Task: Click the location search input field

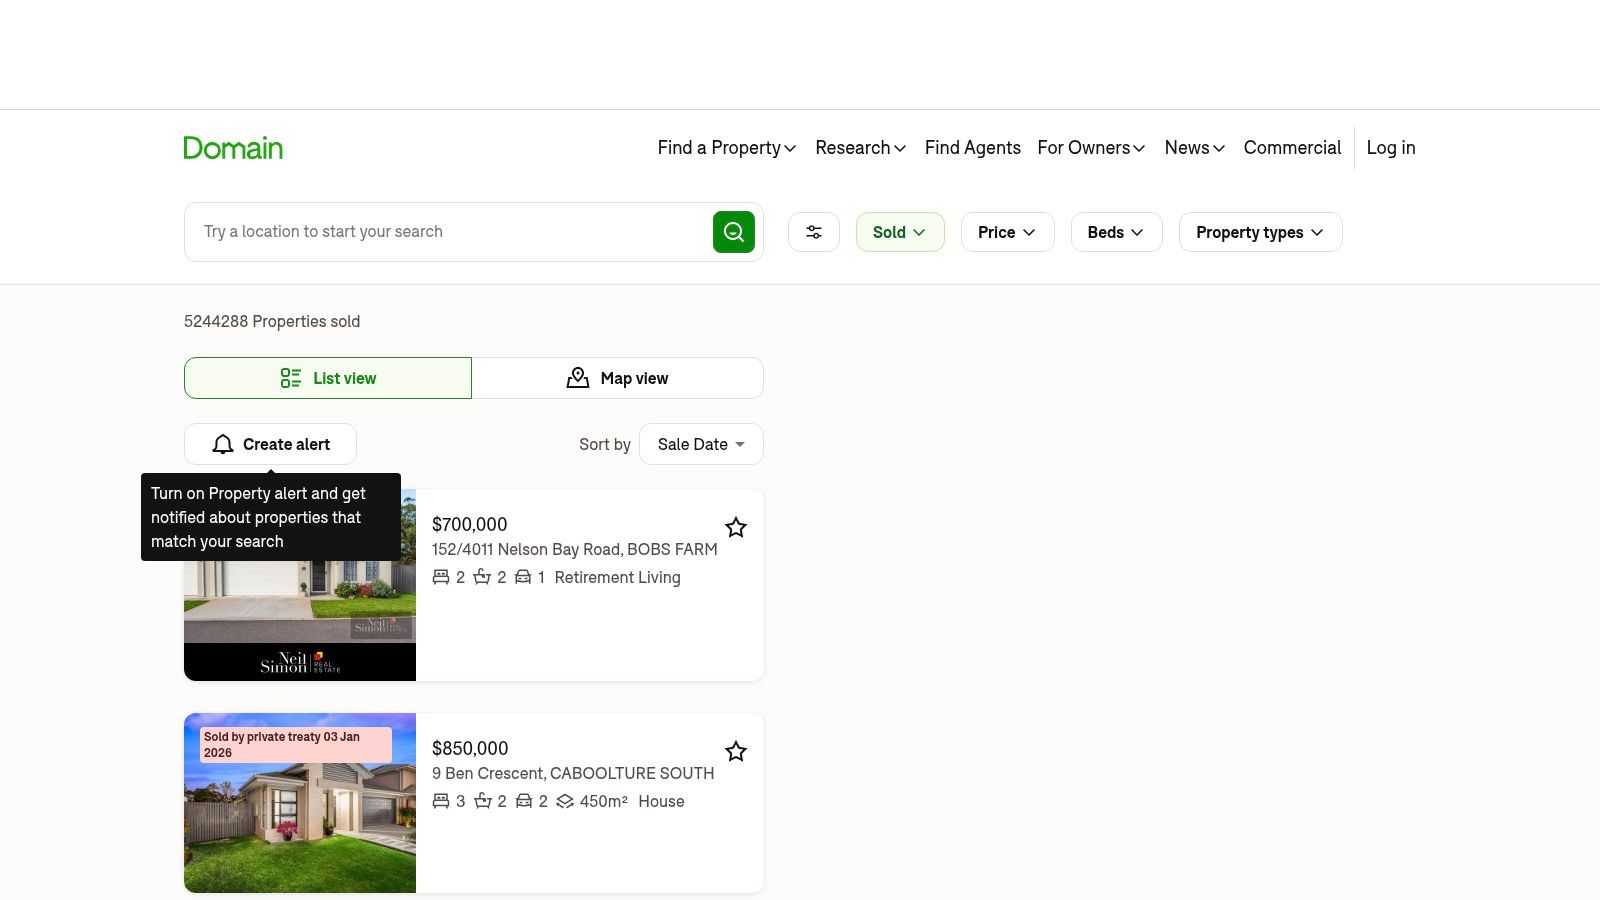Action: [440, 231]
